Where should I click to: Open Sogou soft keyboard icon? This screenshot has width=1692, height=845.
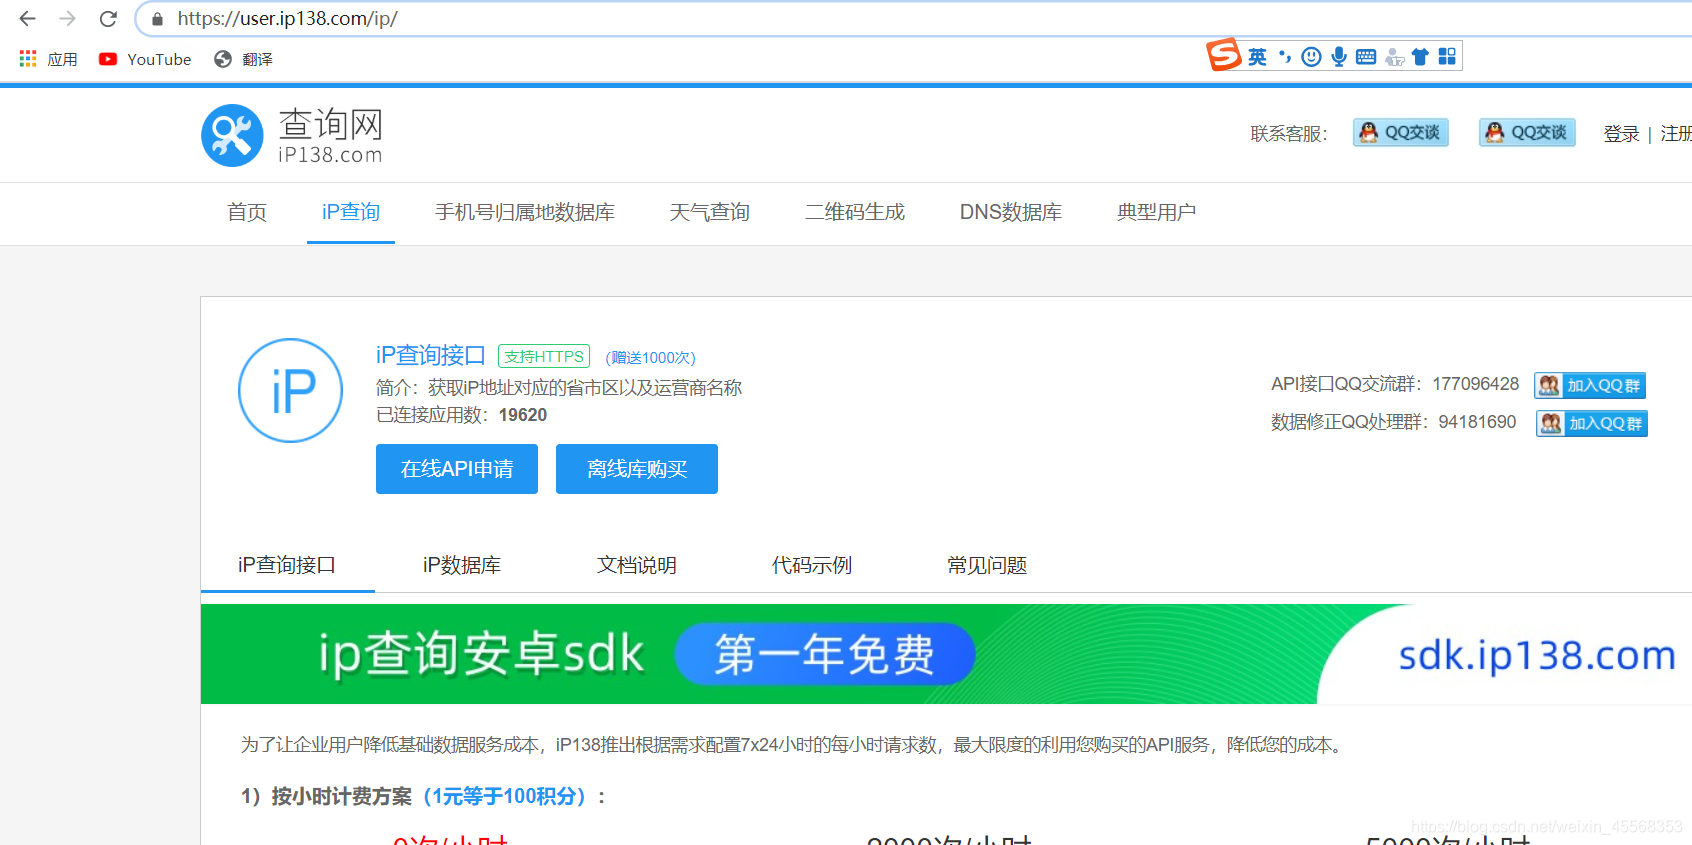pos(1366,57)
